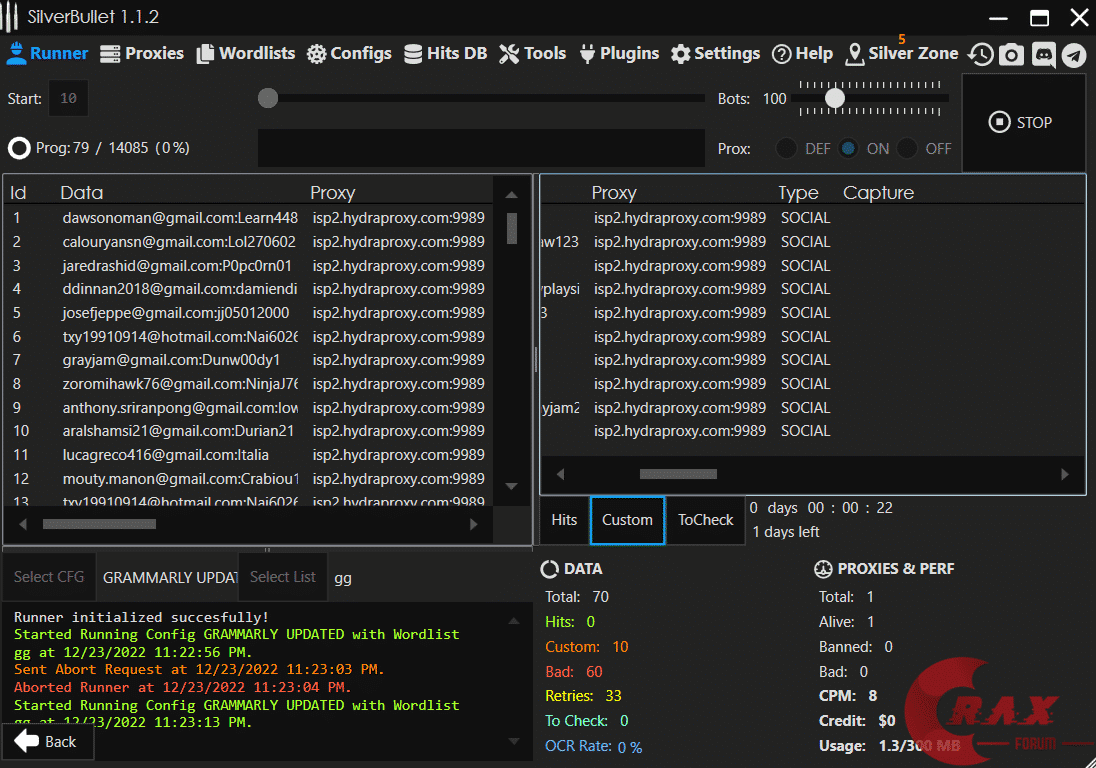
Task: Click the Bots slider handle
Action: pyautogui.click(x=834, y=98)
